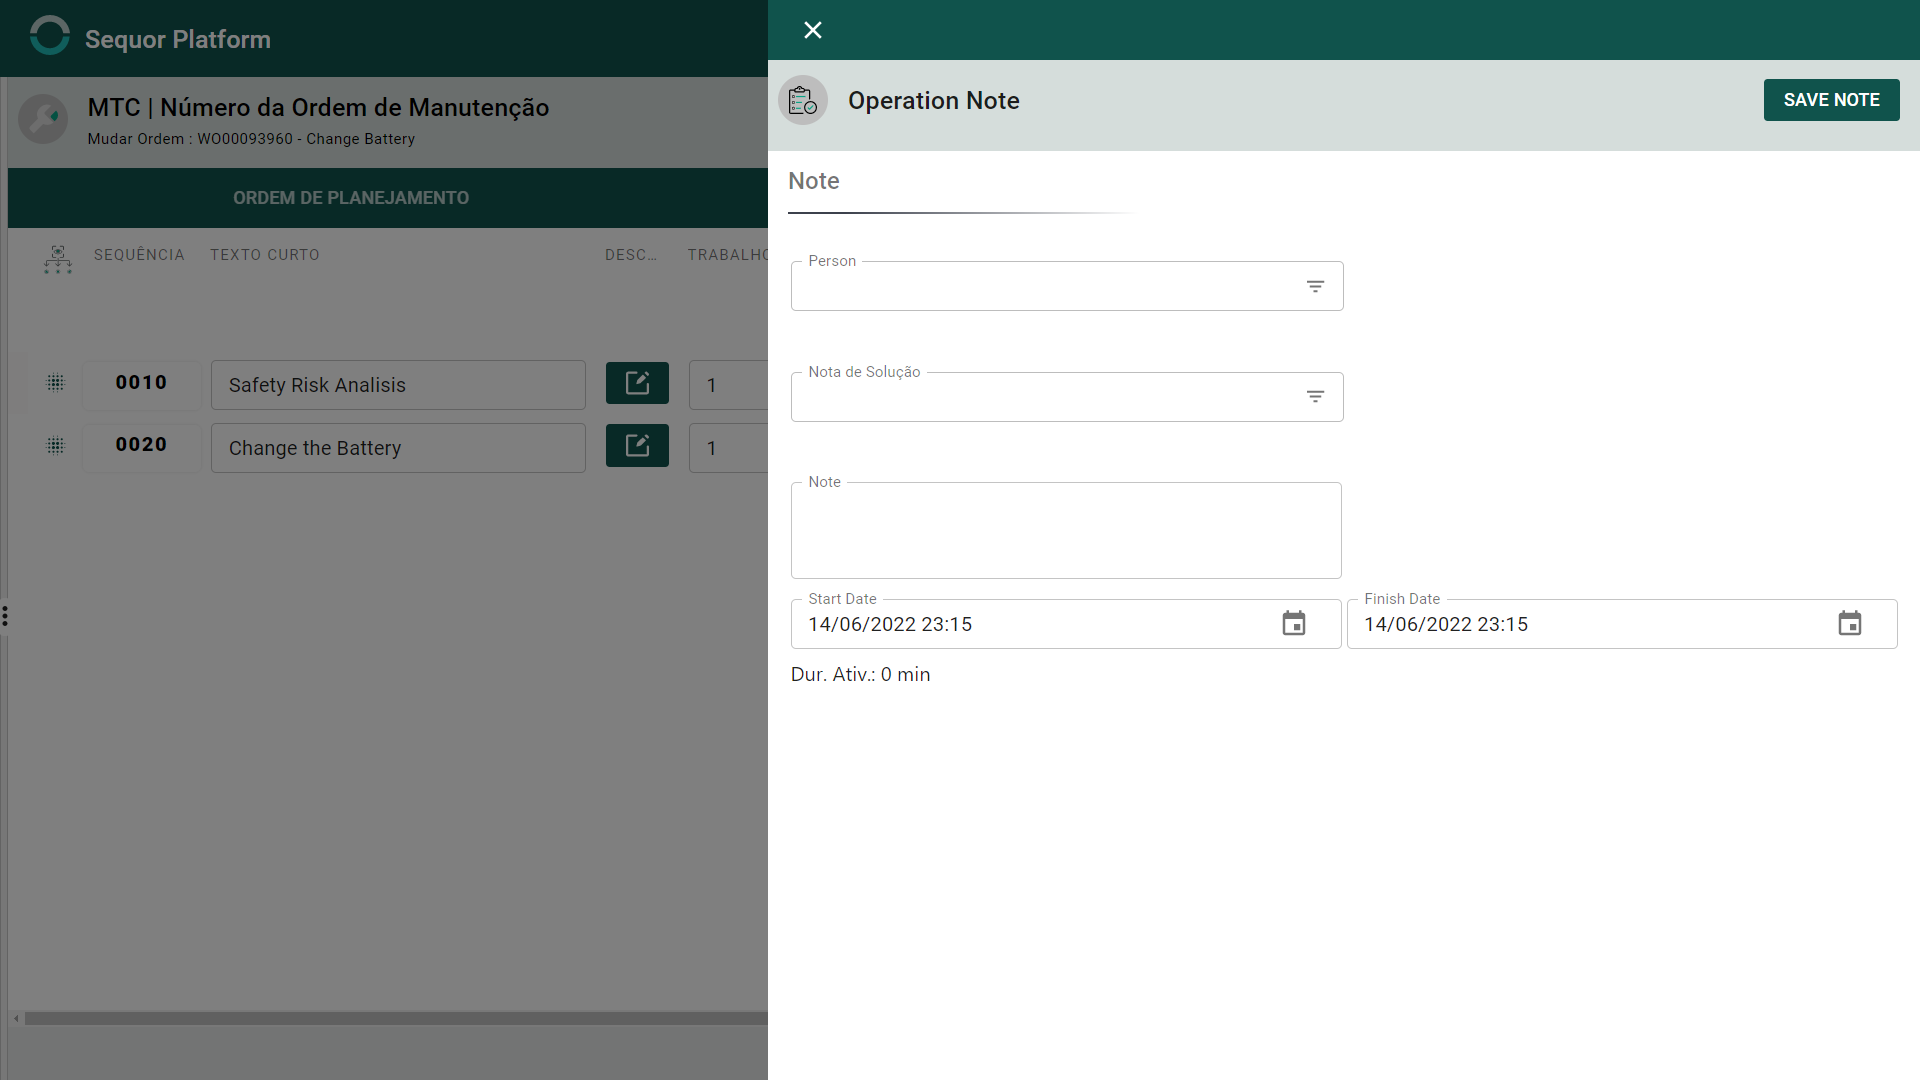Click the Operation Note clipboard icon
Image resolution: width=1920 pixels, height=1080 pixels.
[803, 100]
